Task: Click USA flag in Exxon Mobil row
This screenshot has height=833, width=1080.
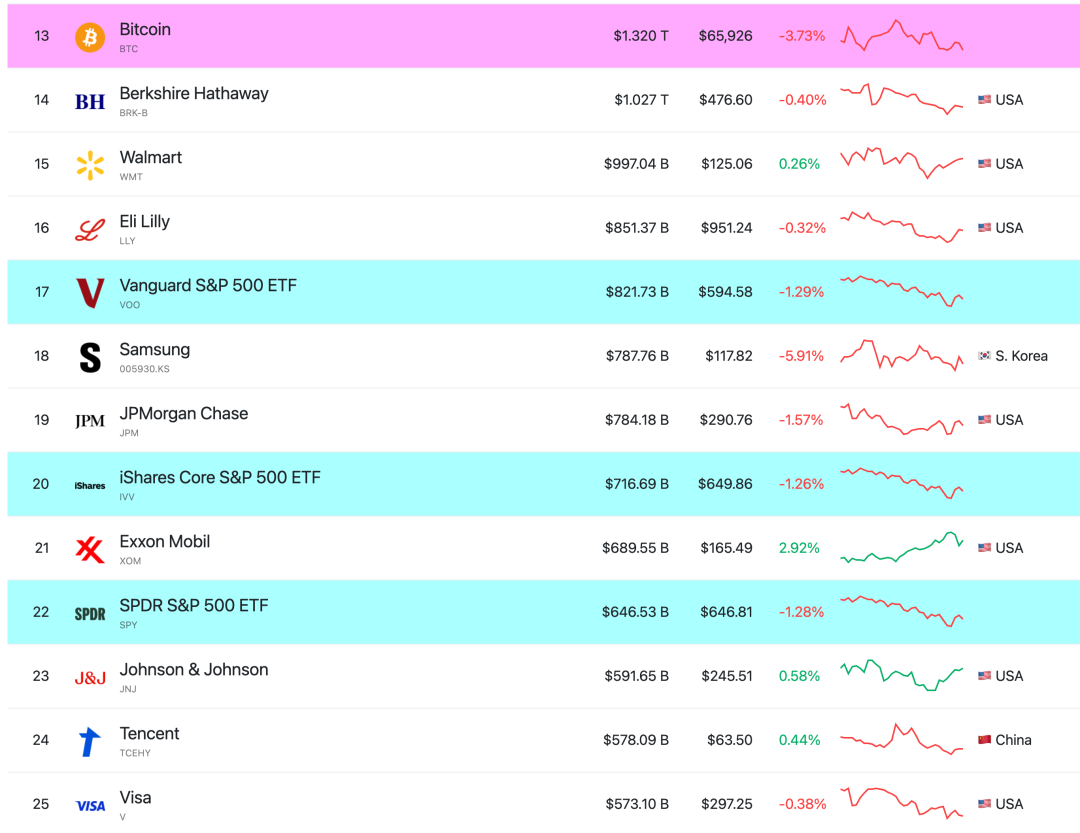Action: click(984, 548)
